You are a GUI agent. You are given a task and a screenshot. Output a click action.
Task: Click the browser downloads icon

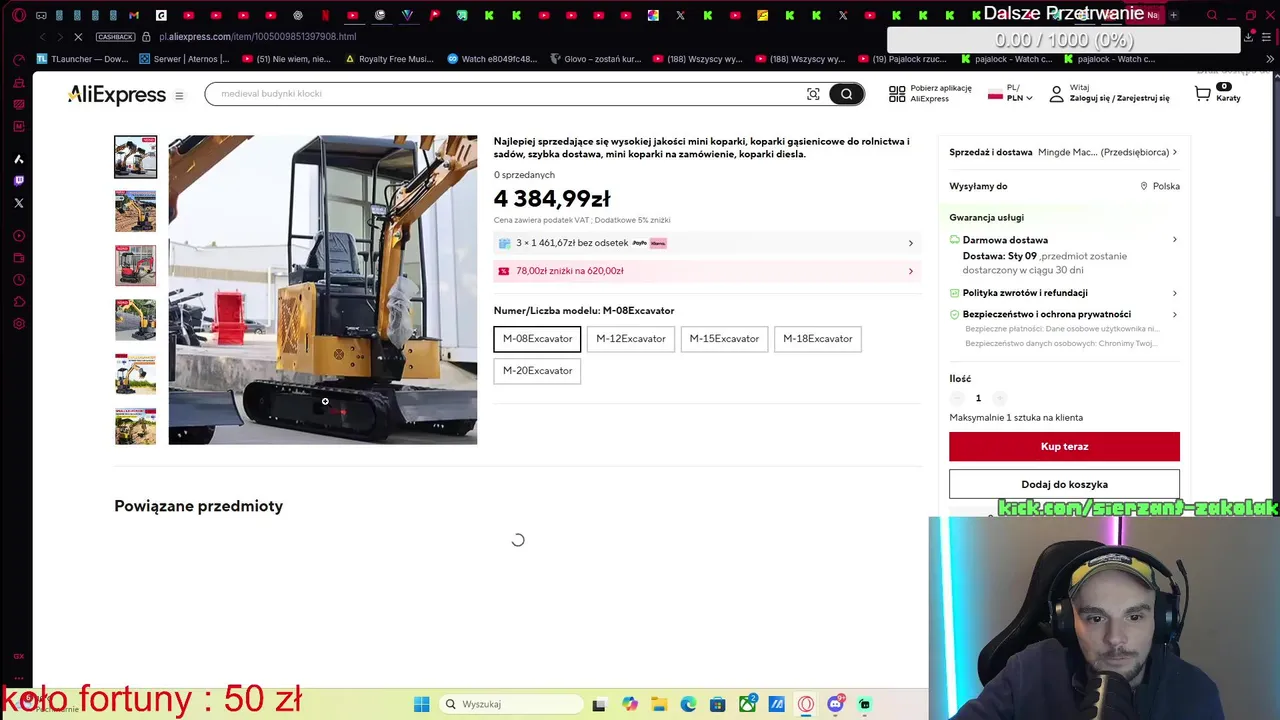[1249, 37]
